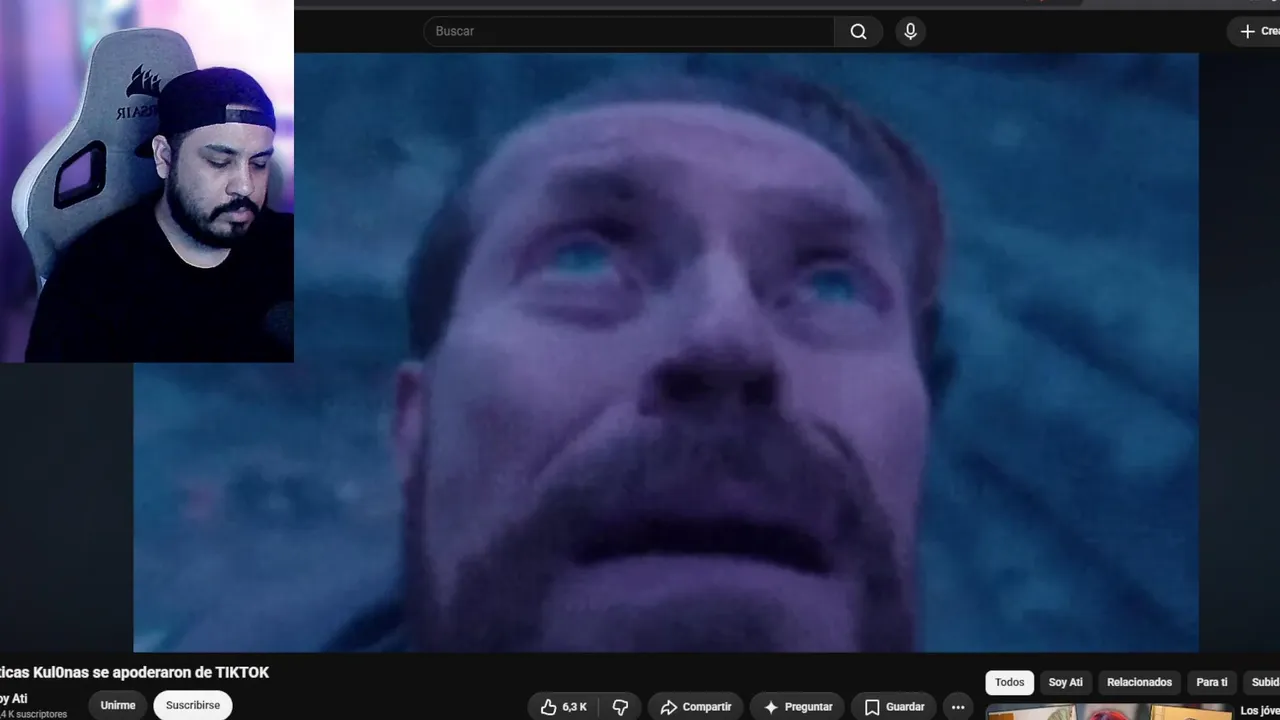Open the Crear plus button
Image resolution: width=1280 pixels, height=720 pixels.
1256,31
